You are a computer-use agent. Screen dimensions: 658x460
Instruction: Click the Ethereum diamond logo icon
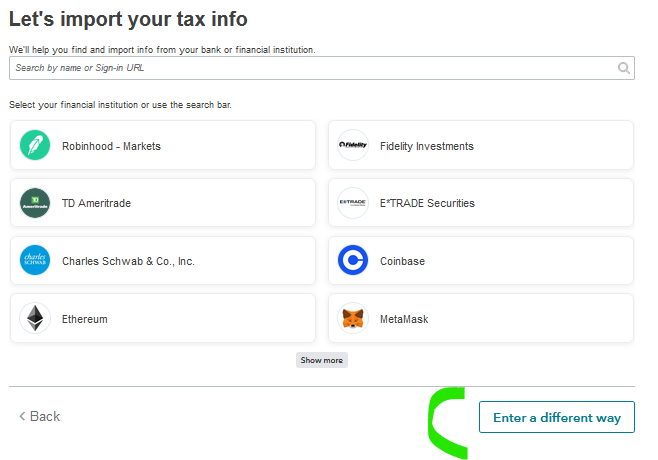(35, 318)
